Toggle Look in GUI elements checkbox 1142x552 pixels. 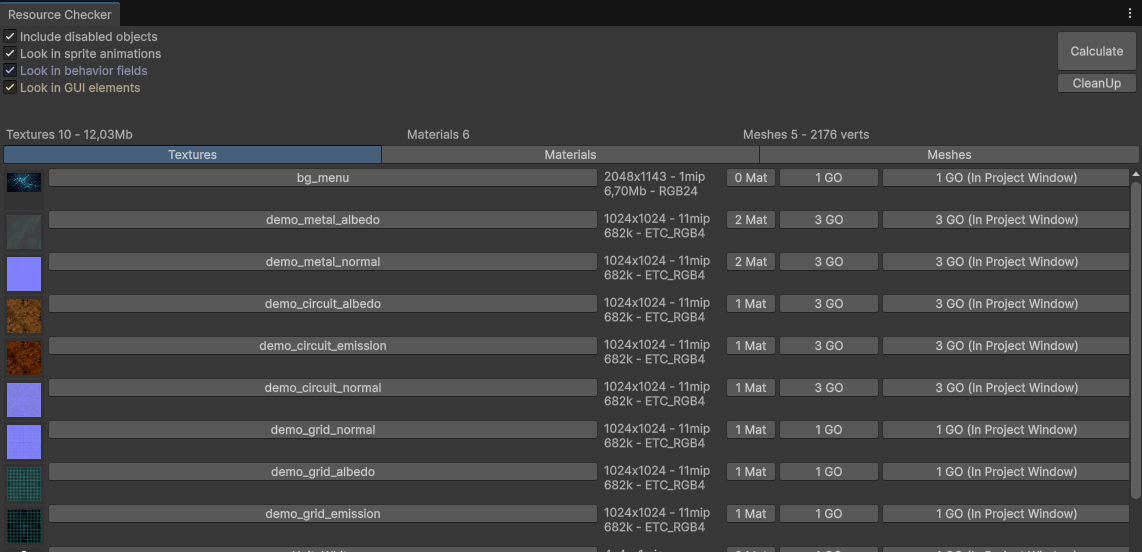(x=10, y=87)
